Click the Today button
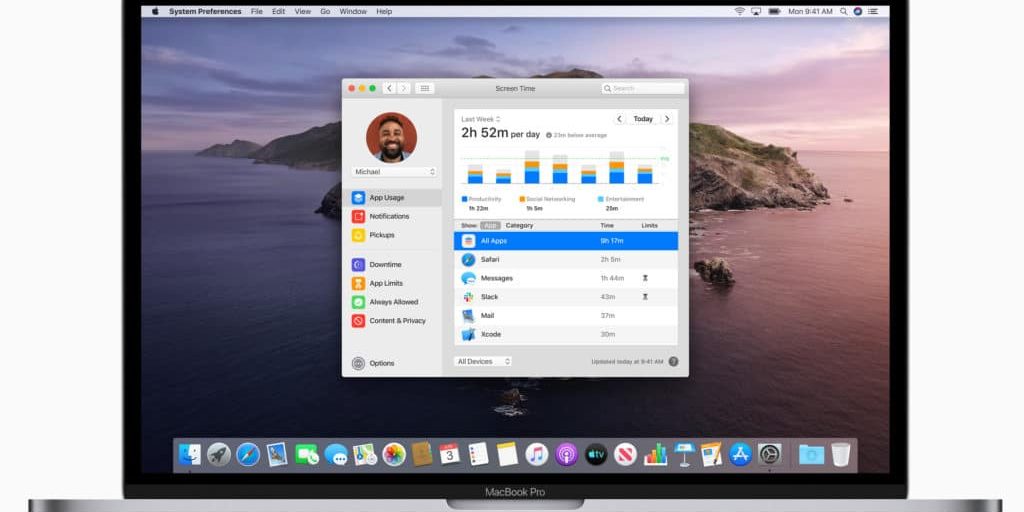 click(x=643, y=119)
